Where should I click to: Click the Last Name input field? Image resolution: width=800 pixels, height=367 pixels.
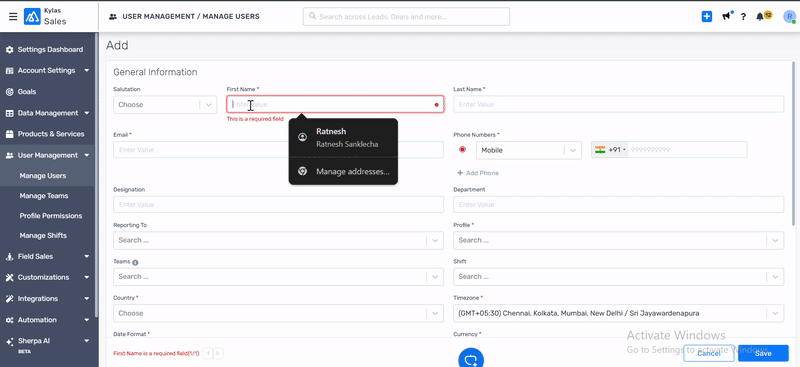coord(618,104)
